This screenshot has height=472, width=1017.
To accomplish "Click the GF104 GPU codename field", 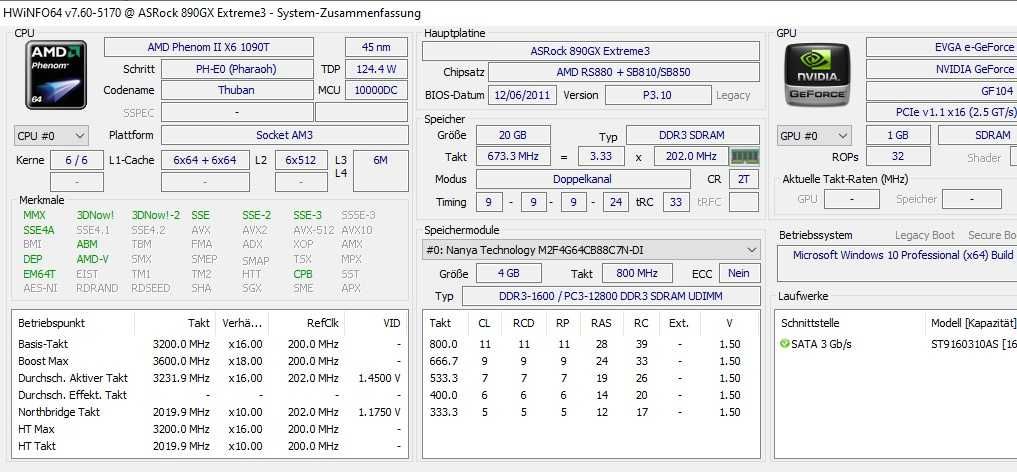I will (x=942, y=91).
